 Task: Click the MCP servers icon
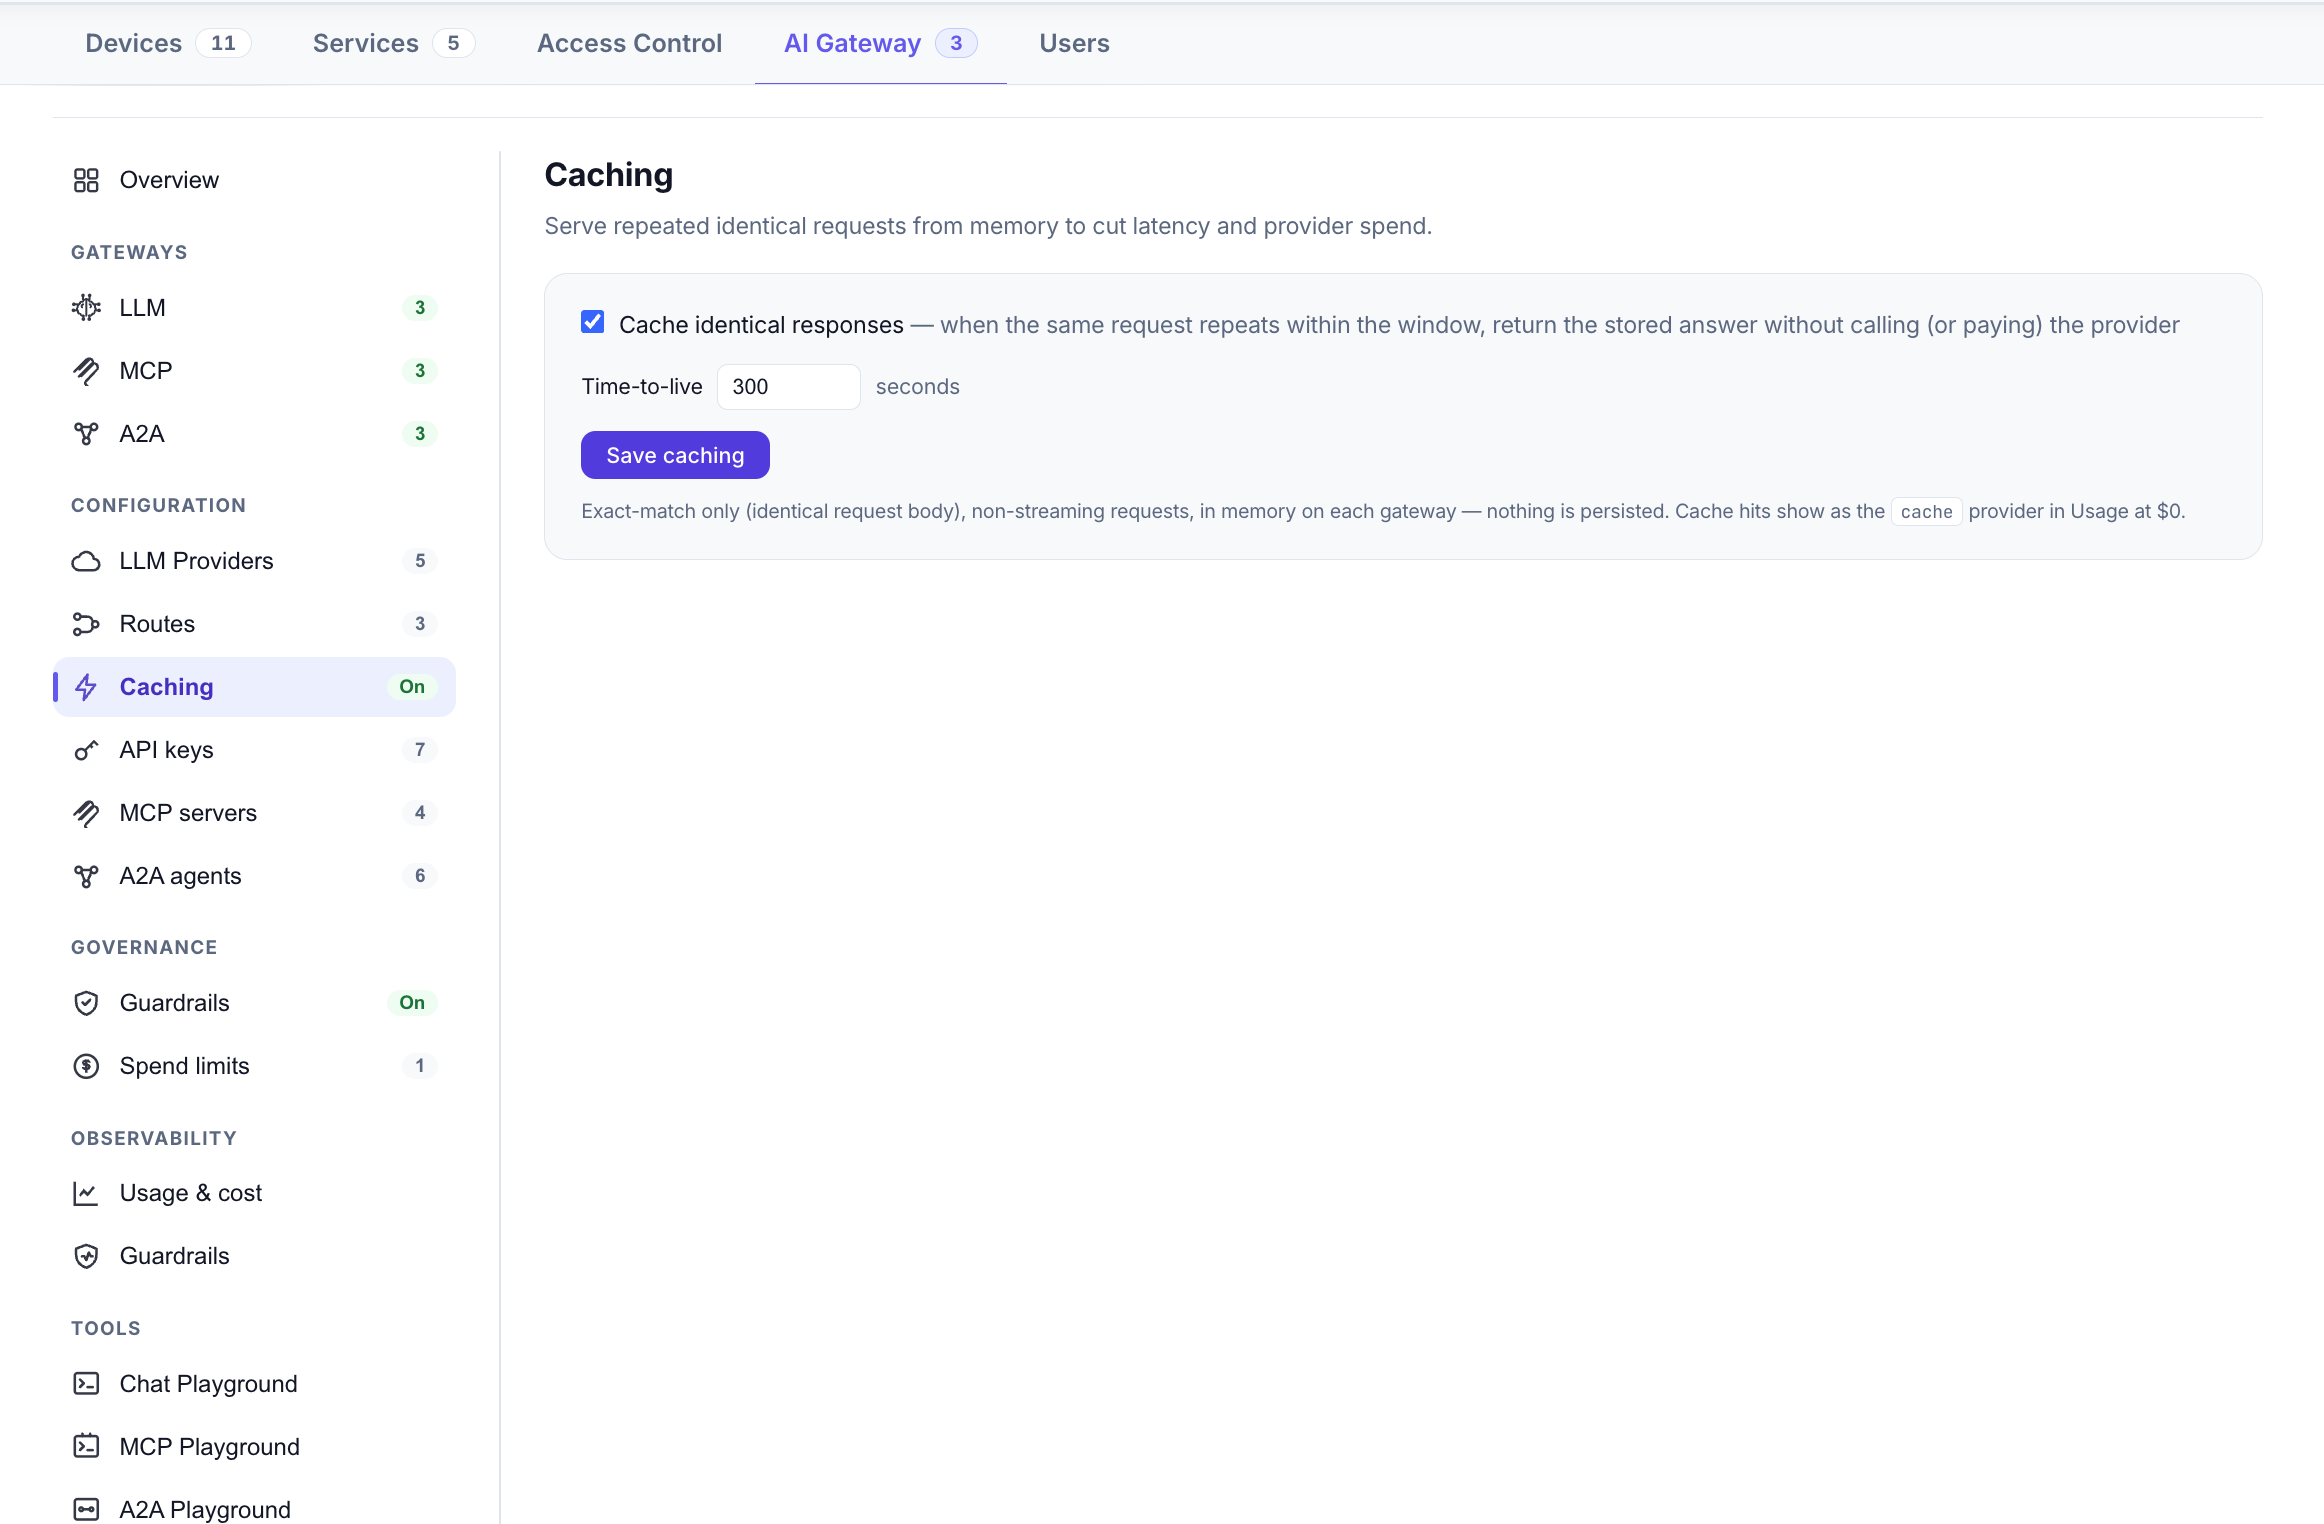(x=86, y=813)
